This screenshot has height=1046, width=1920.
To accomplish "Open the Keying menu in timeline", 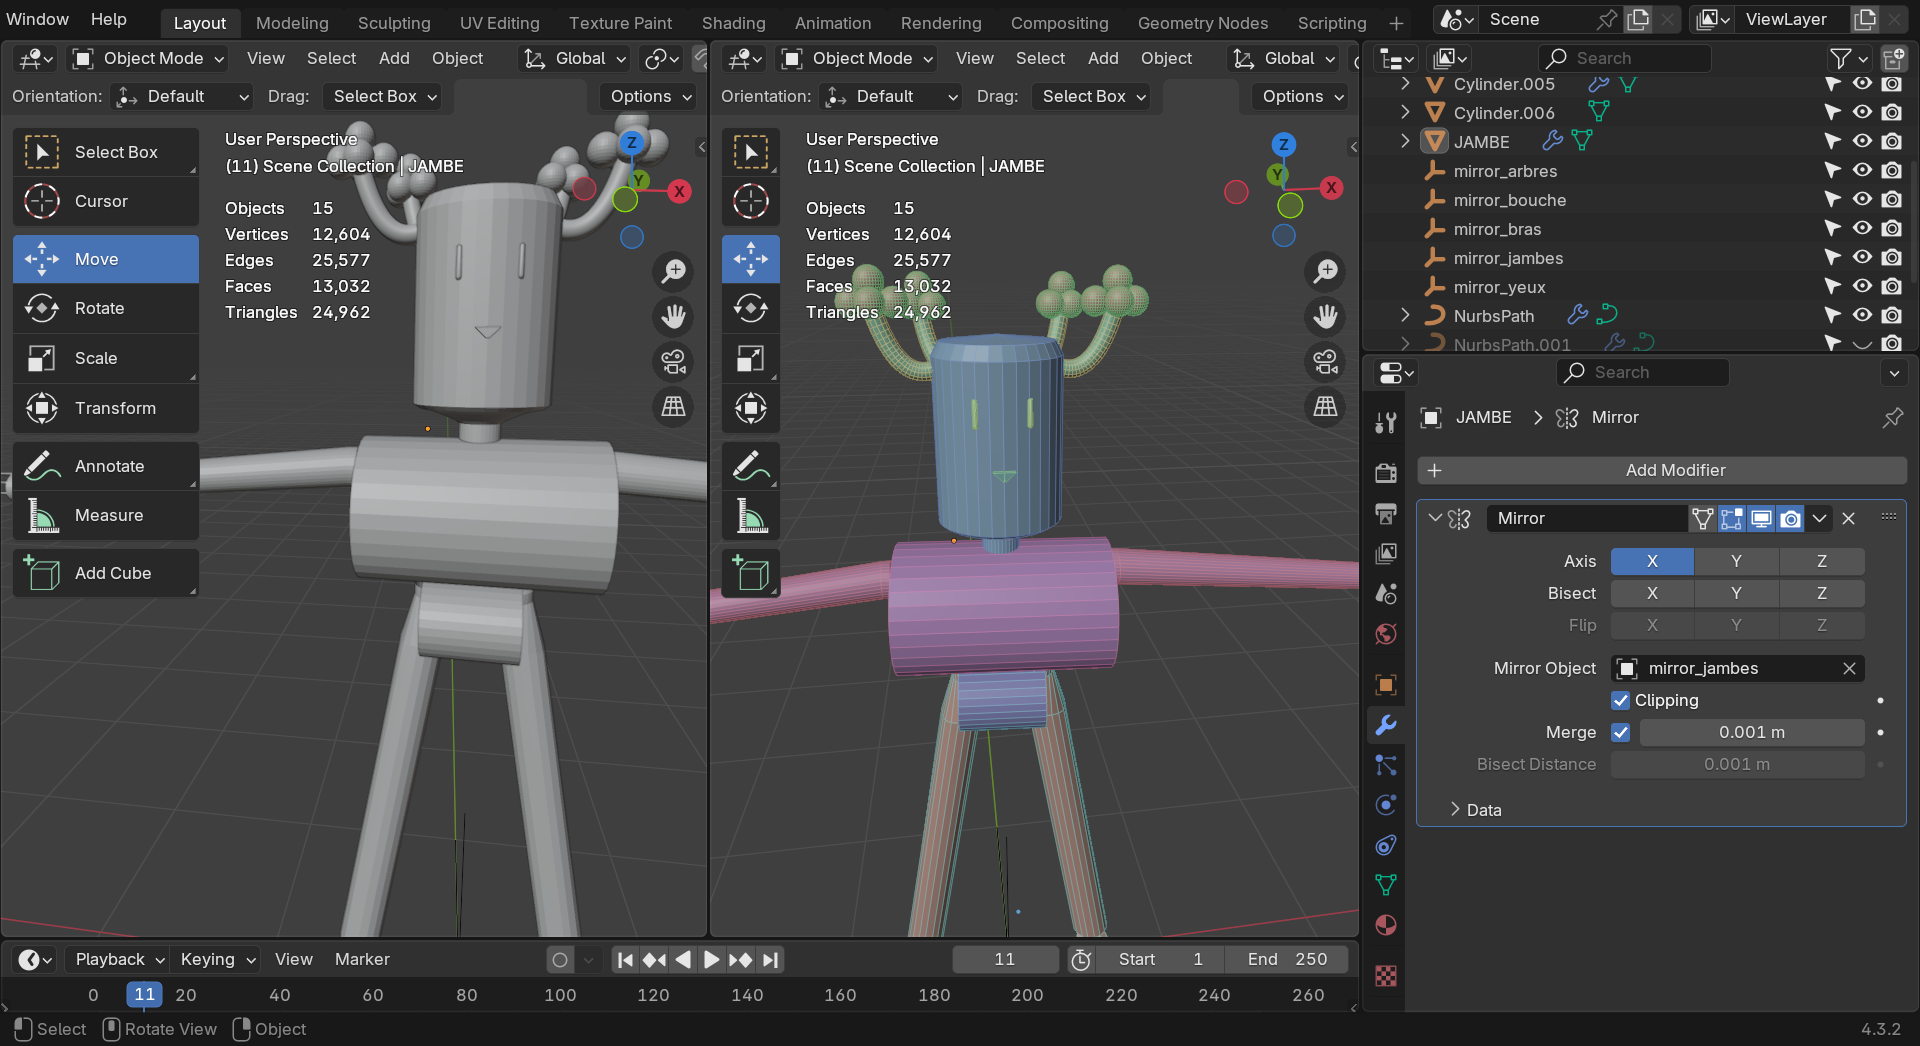I will click(217, 959).
